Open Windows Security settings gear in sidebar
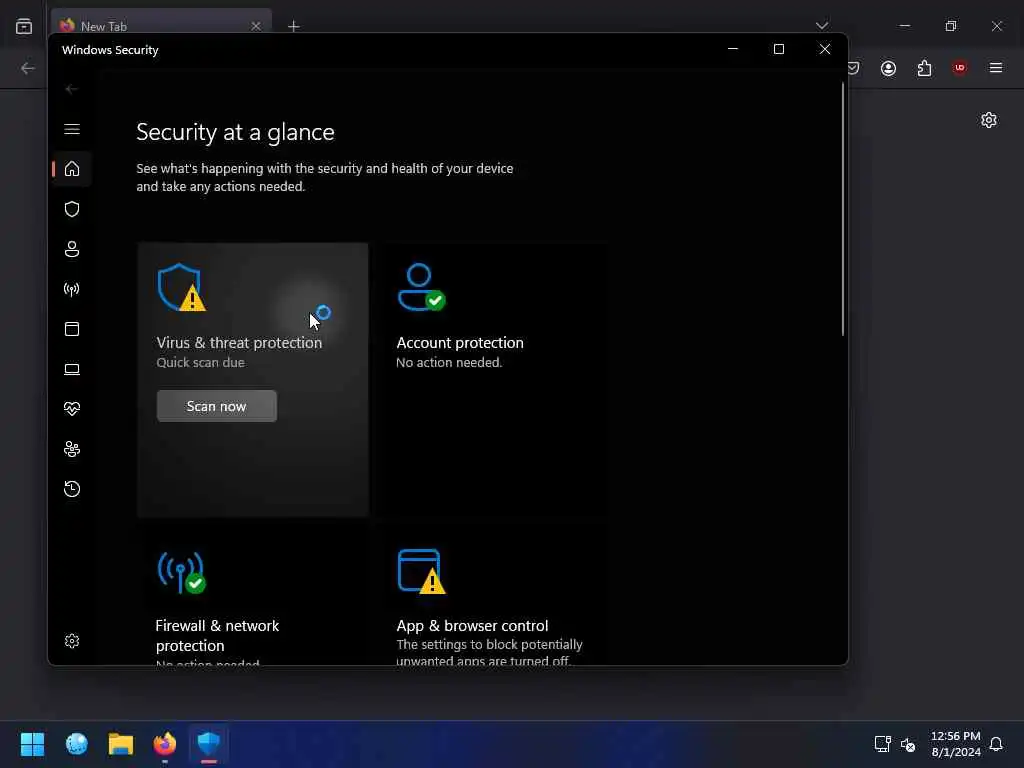The image size is (1024, 768). (x=72, y=641)
